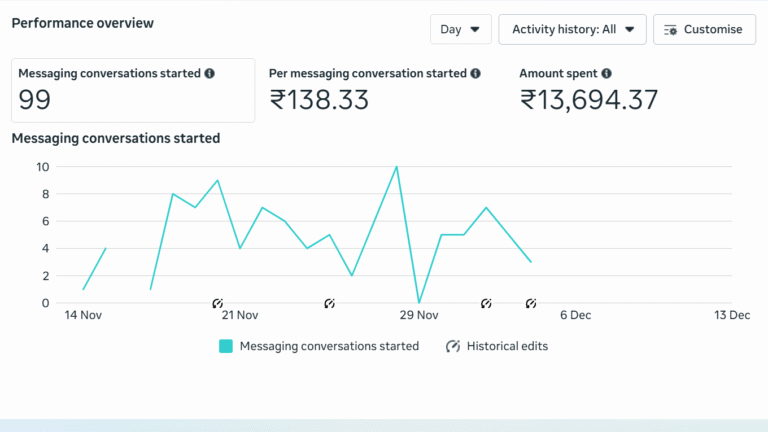768x432 pixels.
Task: Click the 14 Nov date label on axis
Action: 84,315
